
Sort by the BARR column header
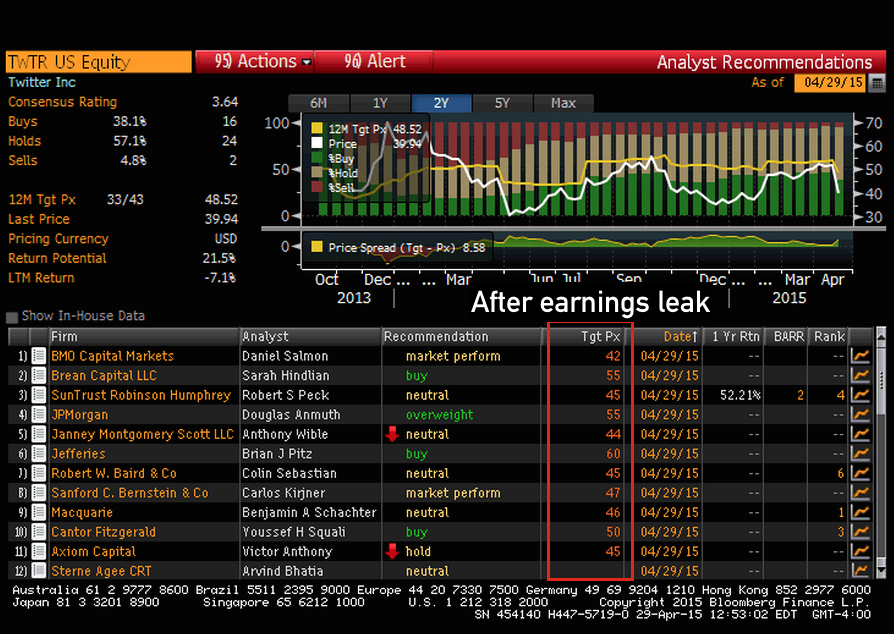(x=787, y=336)
